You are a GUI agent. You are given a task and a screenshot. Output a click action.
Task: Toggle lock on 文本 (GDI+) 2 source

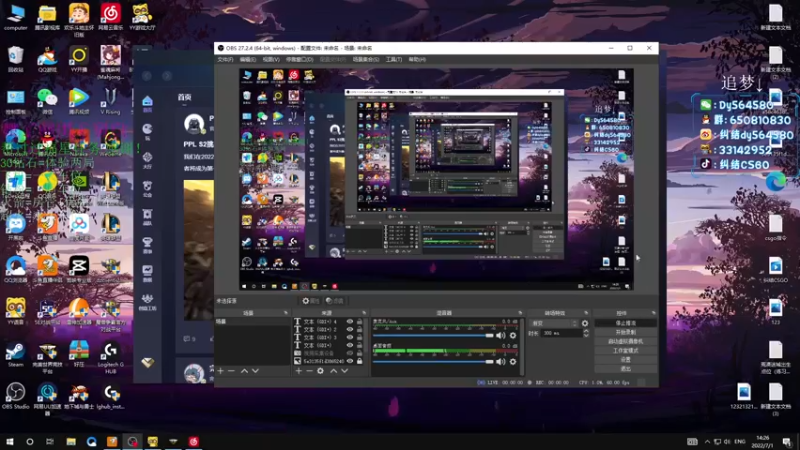(x=360, y=330)
